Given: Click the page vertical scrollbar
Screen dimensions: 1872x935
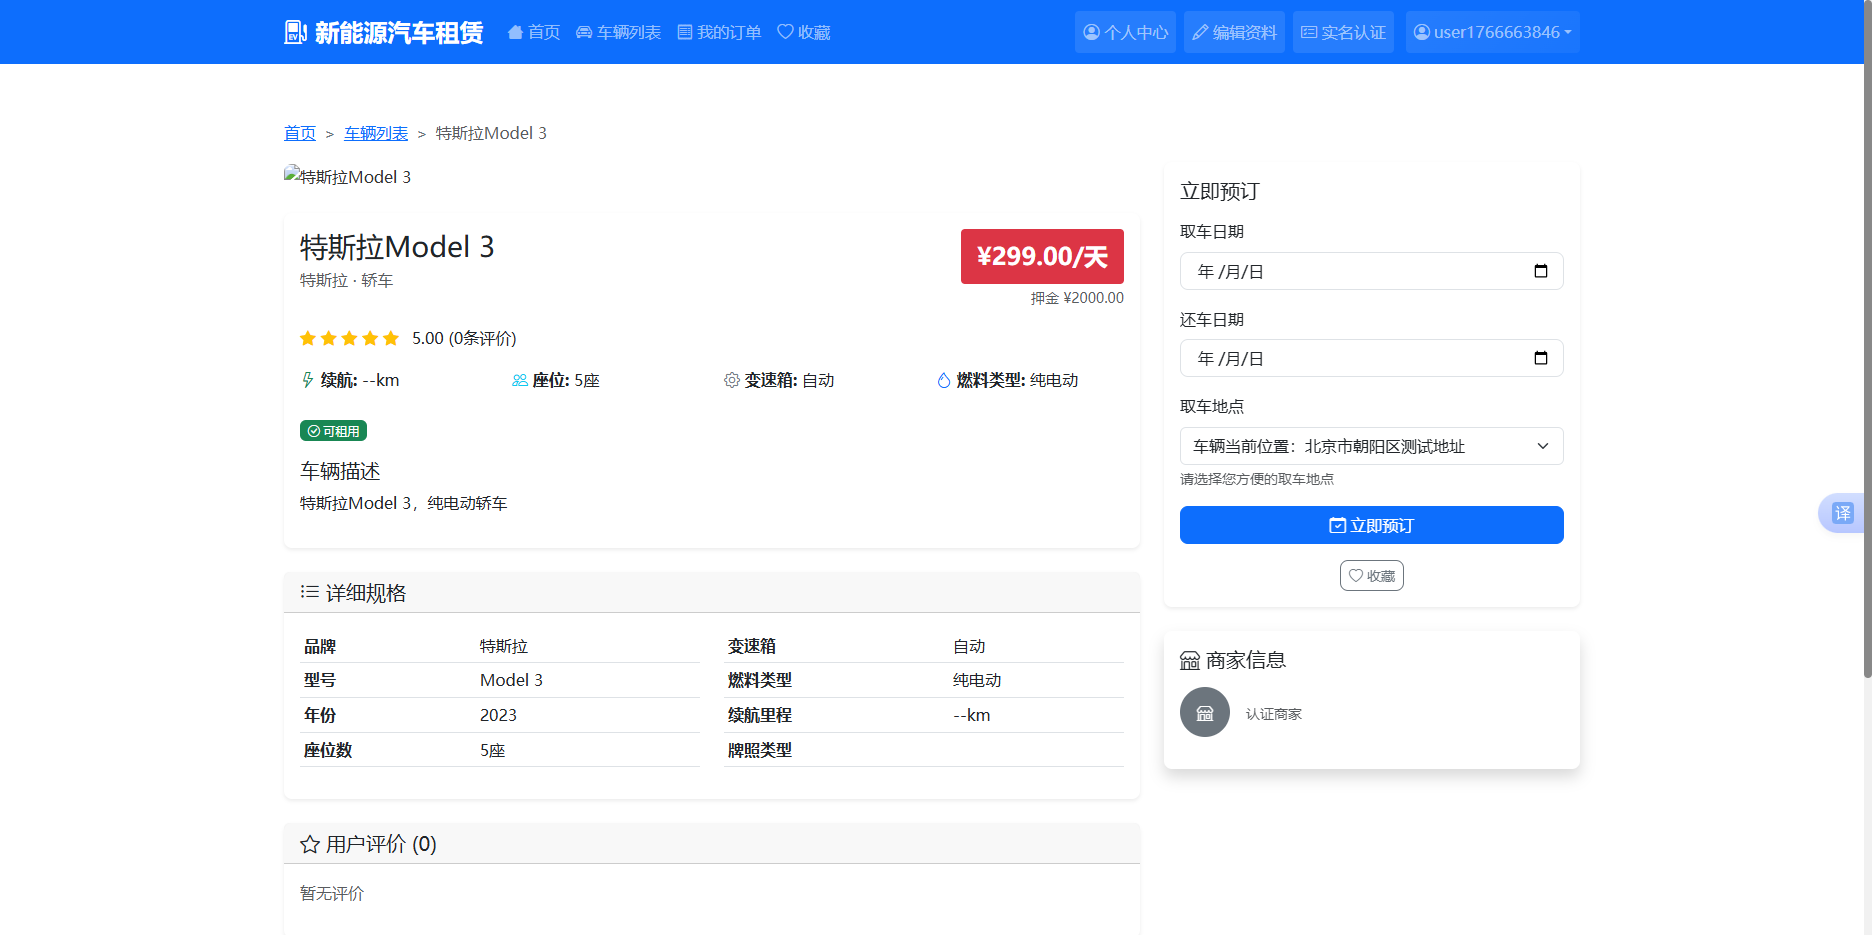Looking at the screenshot, I should 1867,340.
